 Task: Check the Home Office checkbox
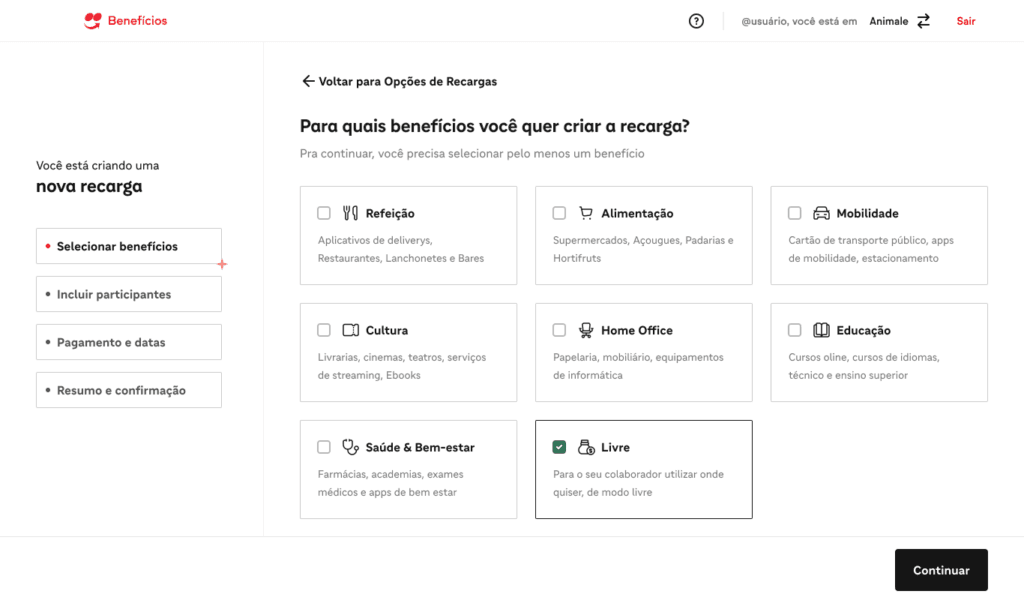(x=559, y=330)
